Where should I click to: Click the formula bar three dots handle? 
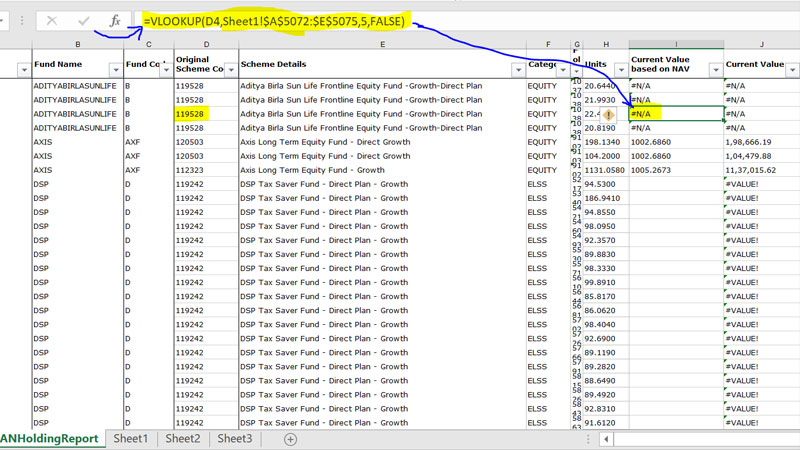coord(22,21)
